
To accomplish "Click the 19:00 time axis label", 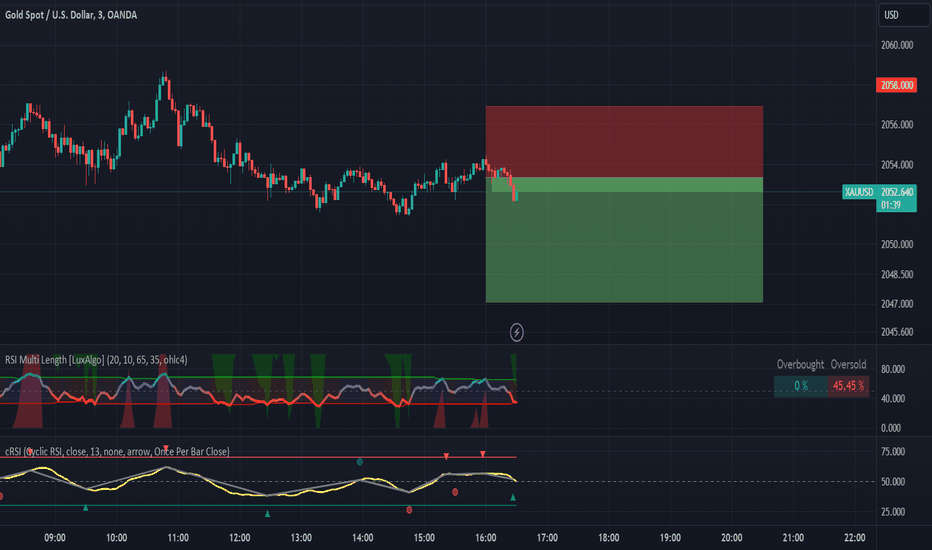I will click(x=670, y=538).
